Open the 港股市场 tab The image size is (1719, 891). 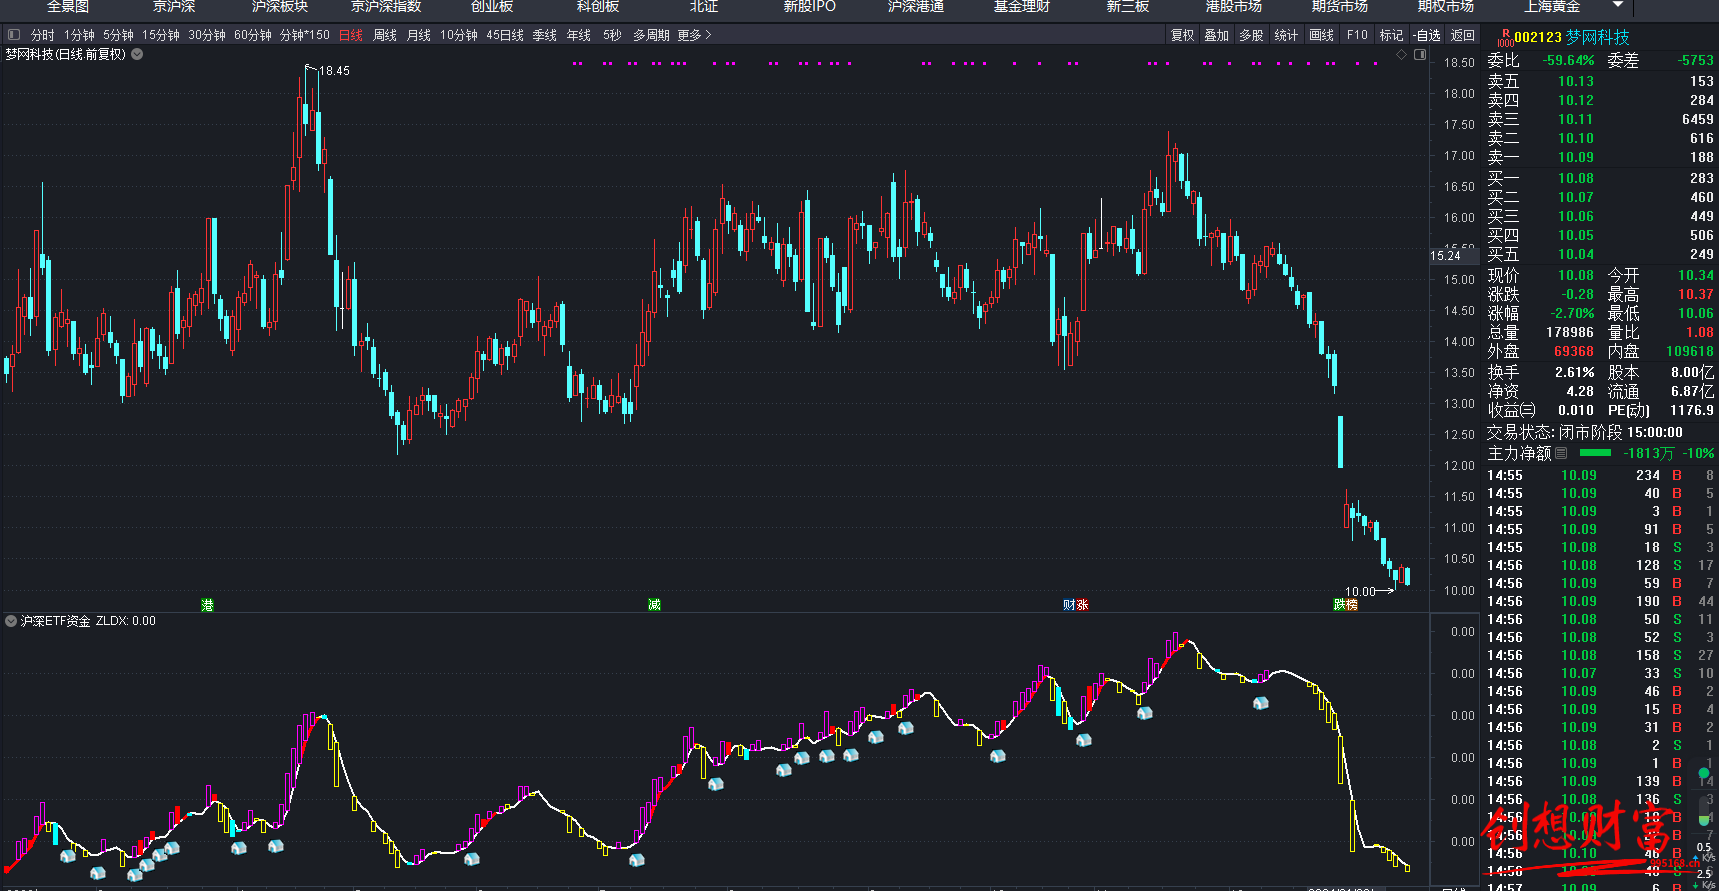click(x=1234, y=7)
